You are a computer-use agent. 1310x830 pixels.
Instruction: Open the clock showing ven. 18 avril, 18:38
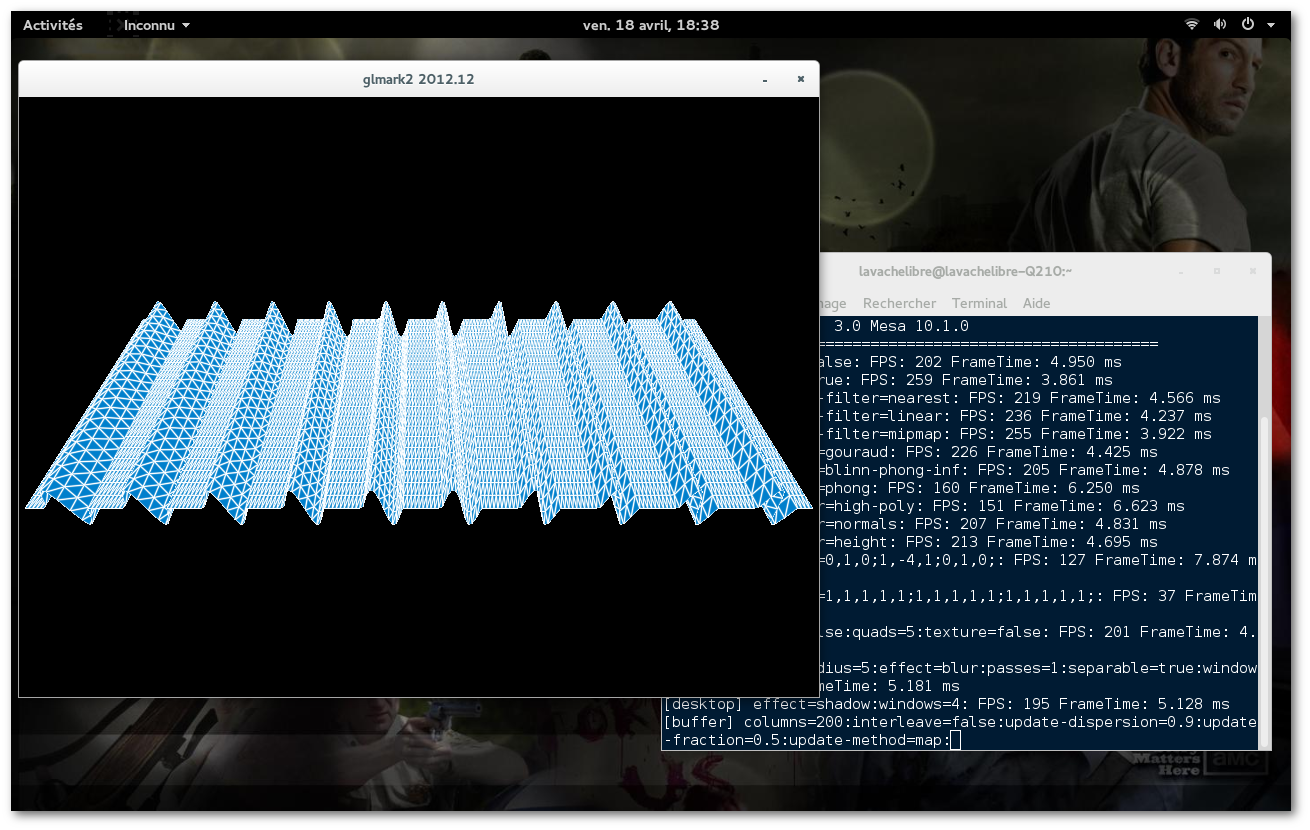coord(651,25)
